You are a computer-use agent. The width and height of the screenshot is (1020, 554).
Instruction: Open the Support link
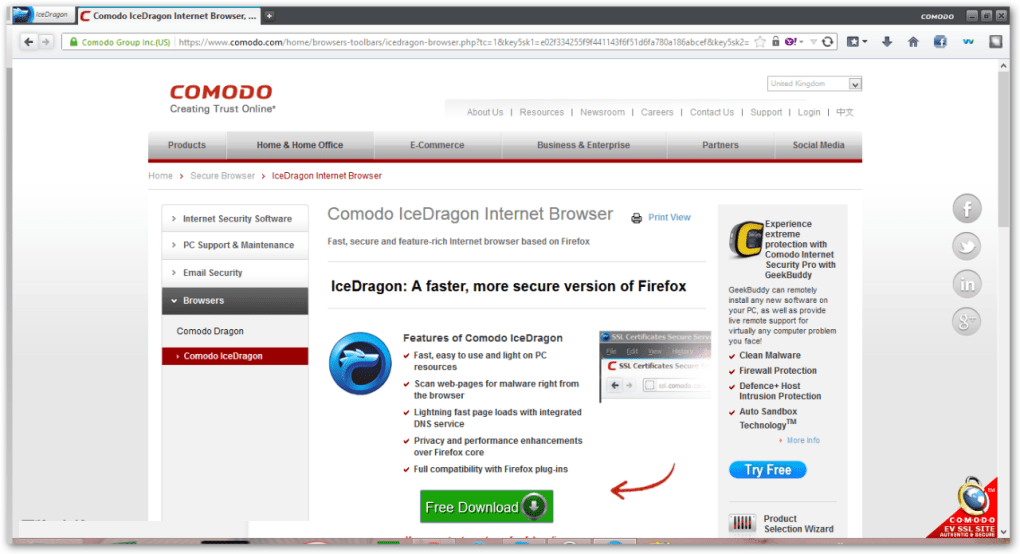(x=766, y=112)
